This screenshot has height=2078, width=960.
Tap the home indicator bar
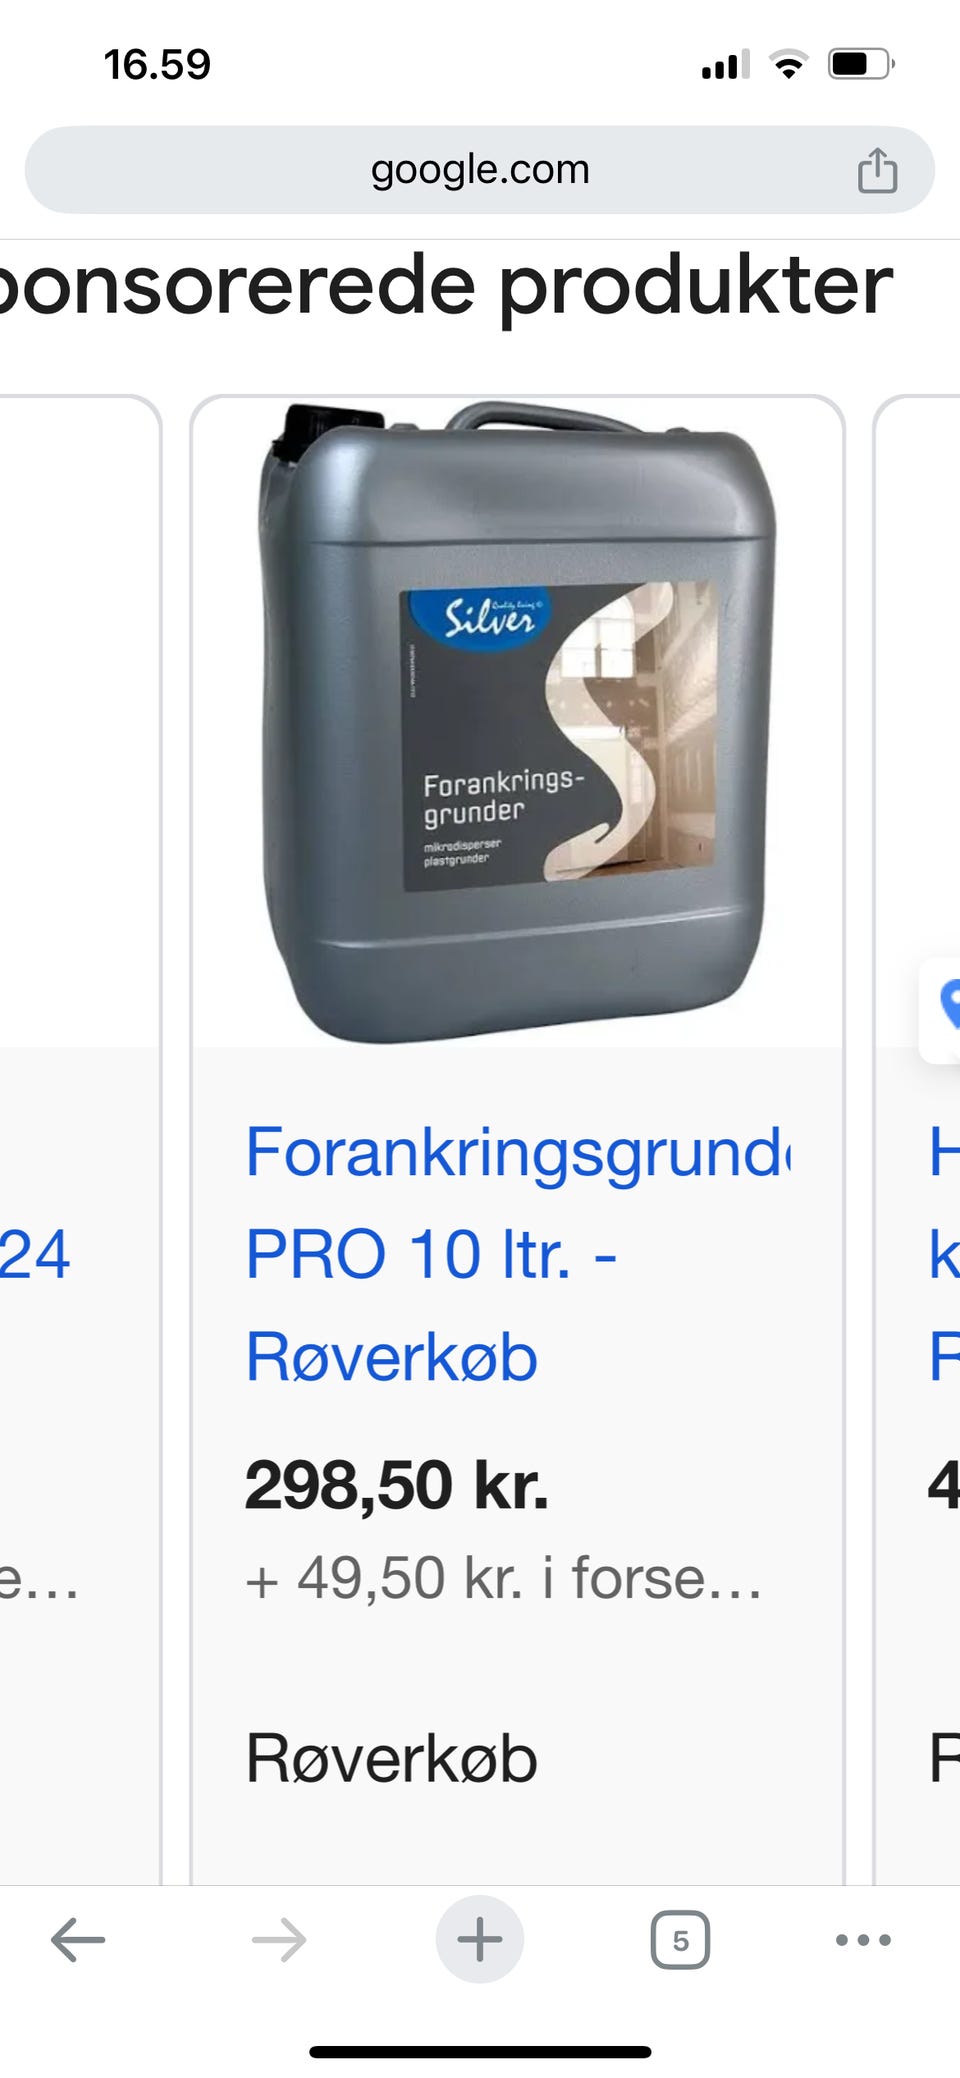[x=480, y=2052]
